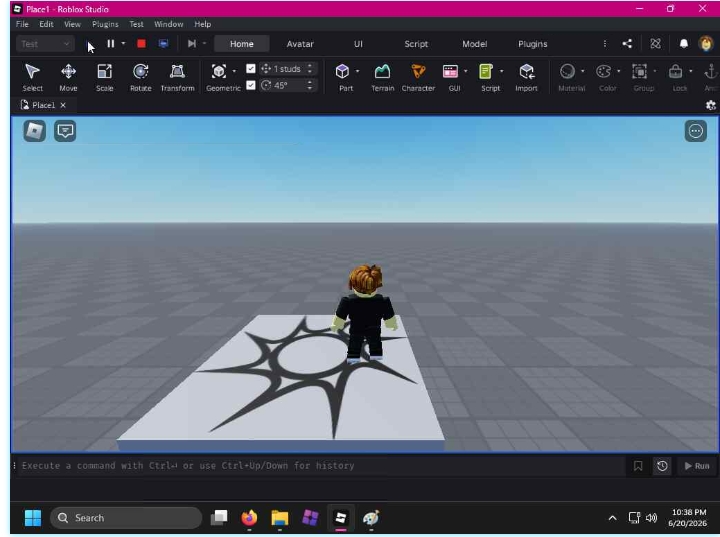Open the Help menu
Screen dimensions: 720x537
202,24
